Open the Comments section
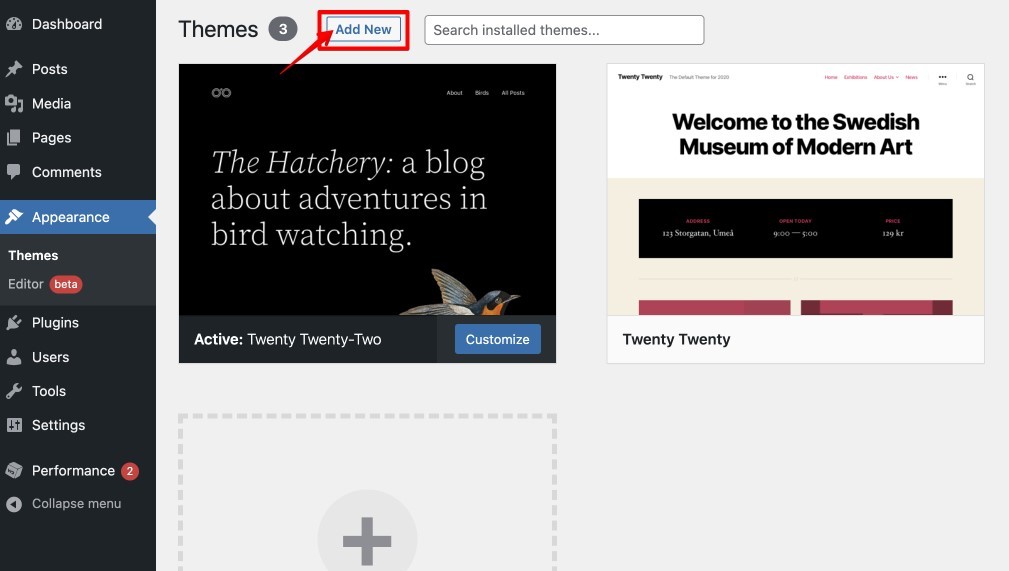1009x571 pixels. click(x=78, y=172)
